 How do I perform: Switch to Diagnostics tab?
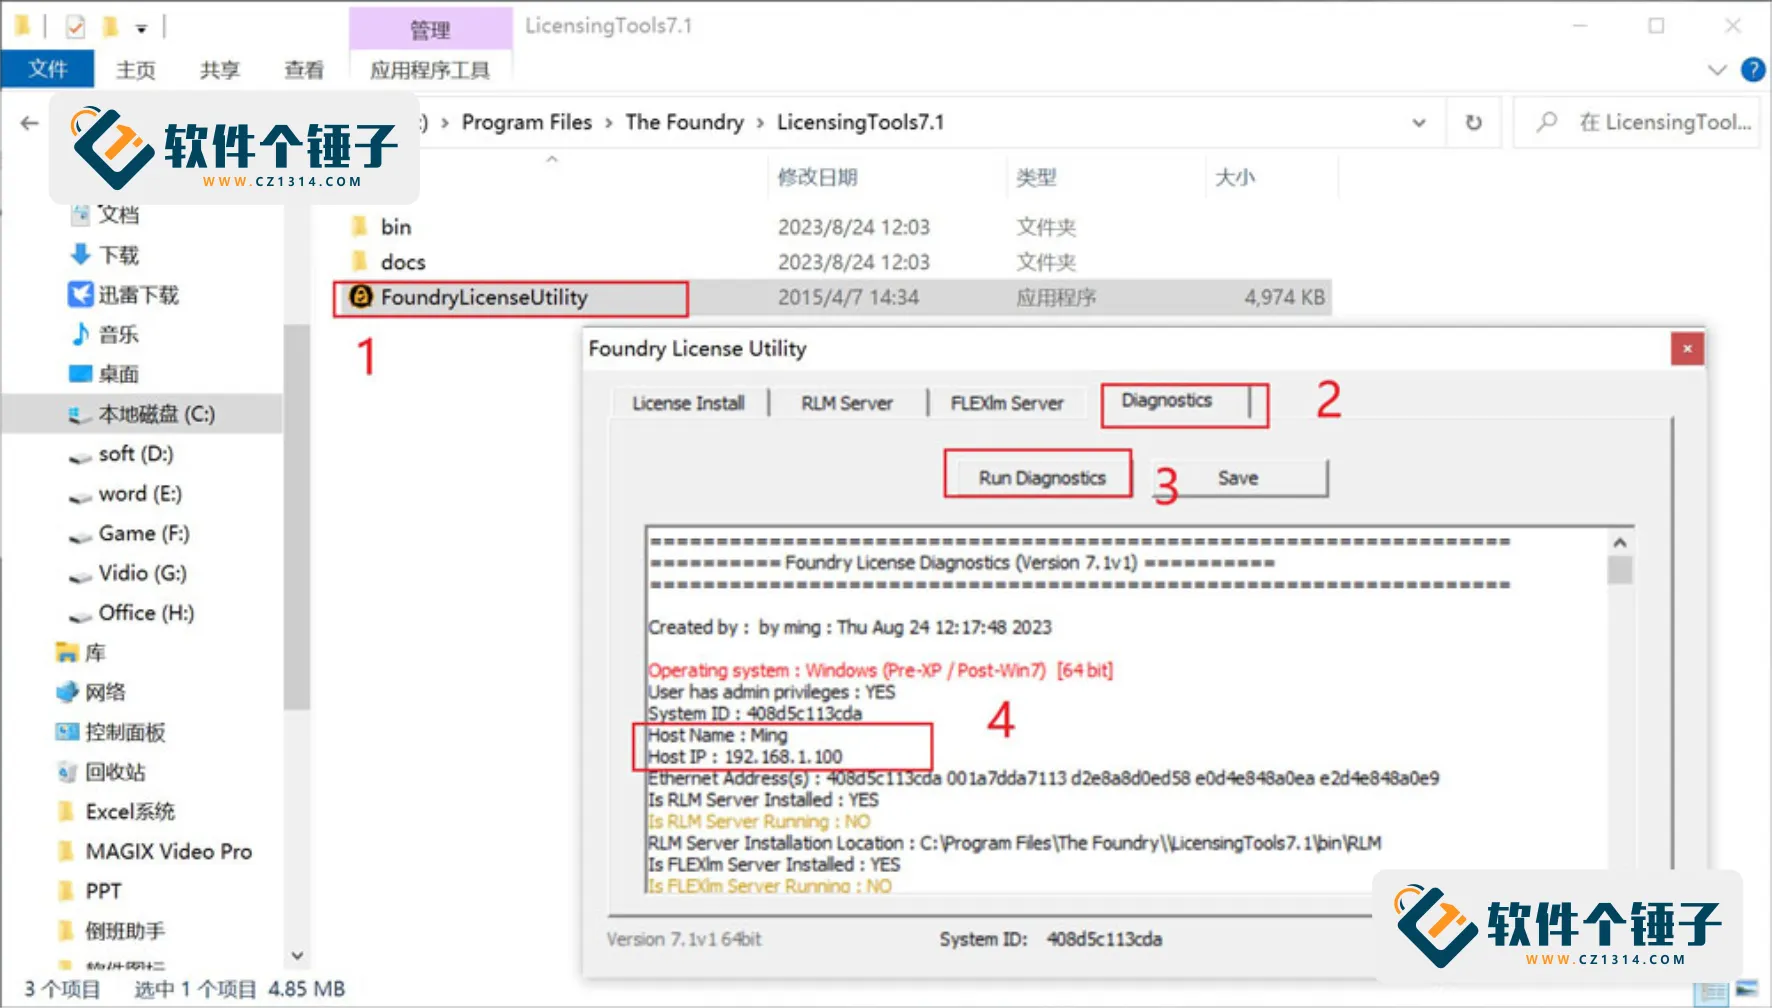click(x=1166, y=401)
